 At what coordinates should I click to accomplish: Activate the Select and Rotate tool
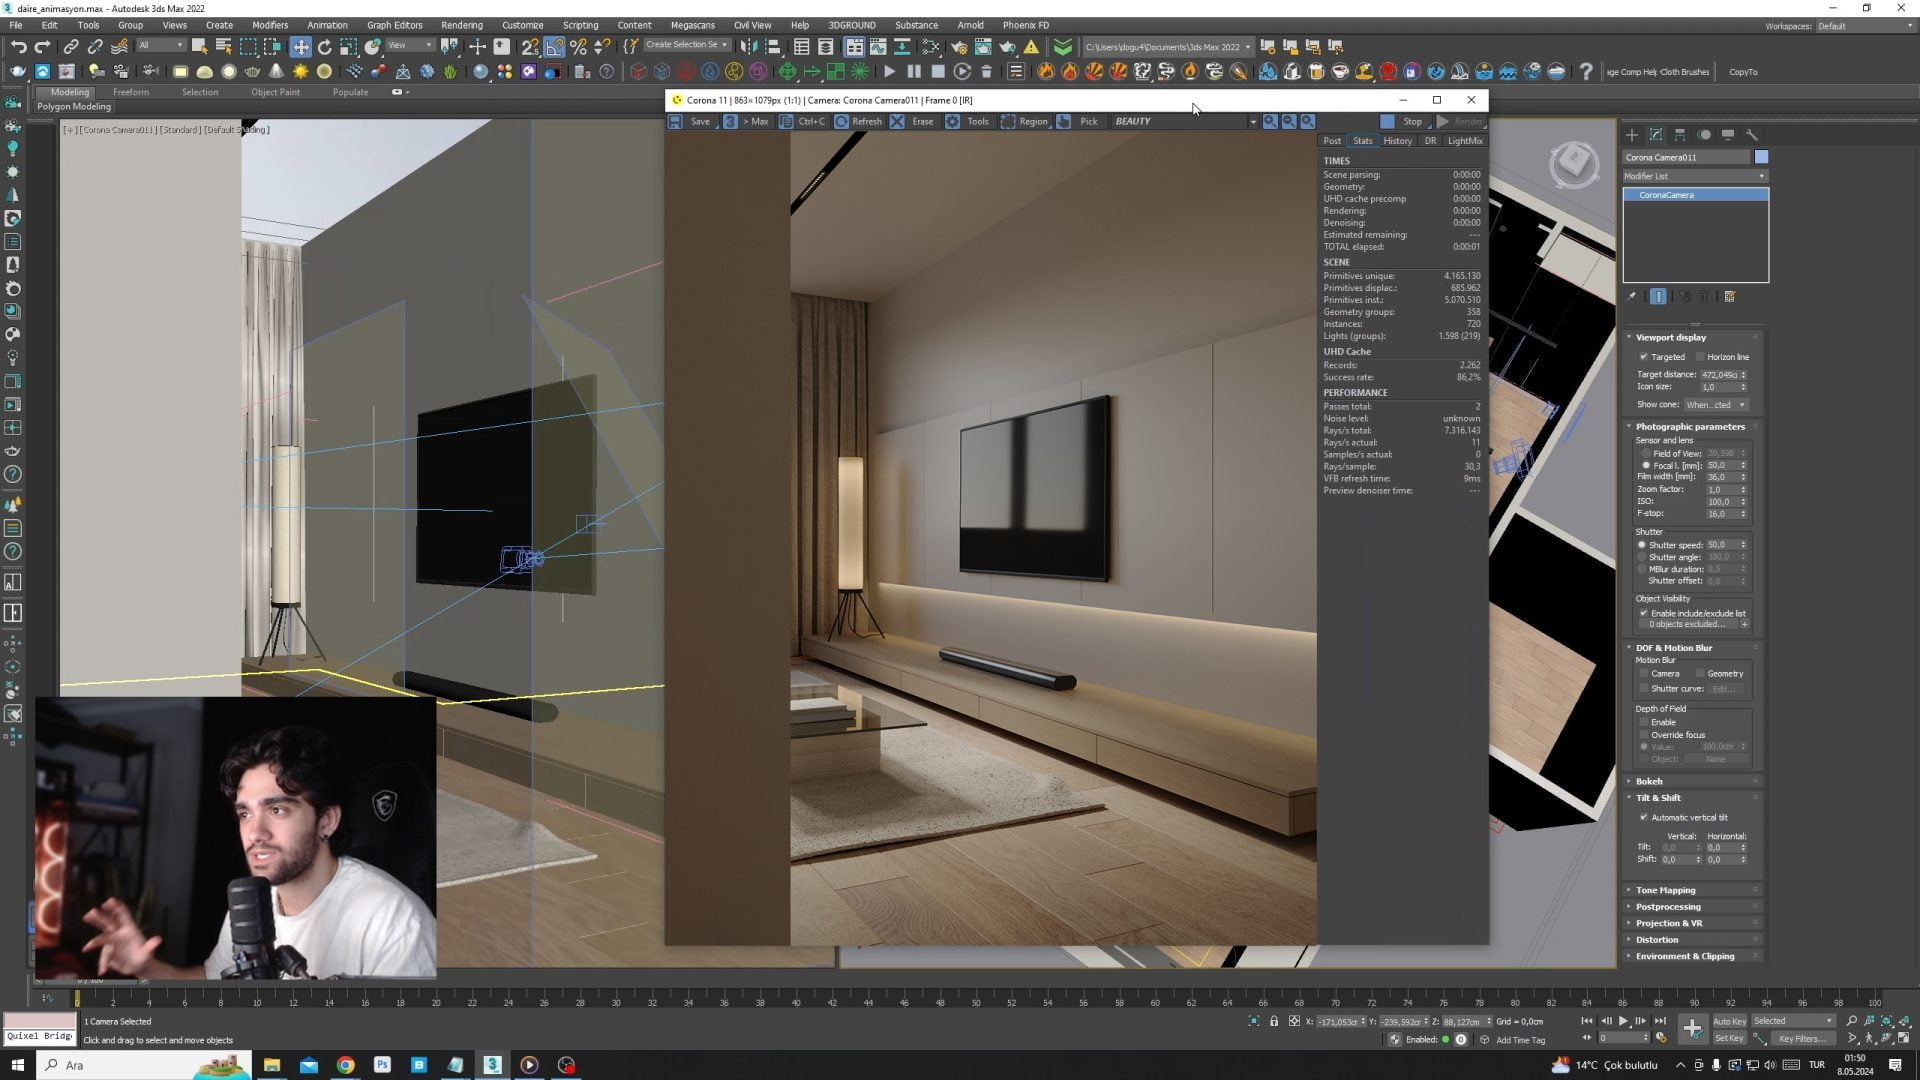(x=325, y=47)
